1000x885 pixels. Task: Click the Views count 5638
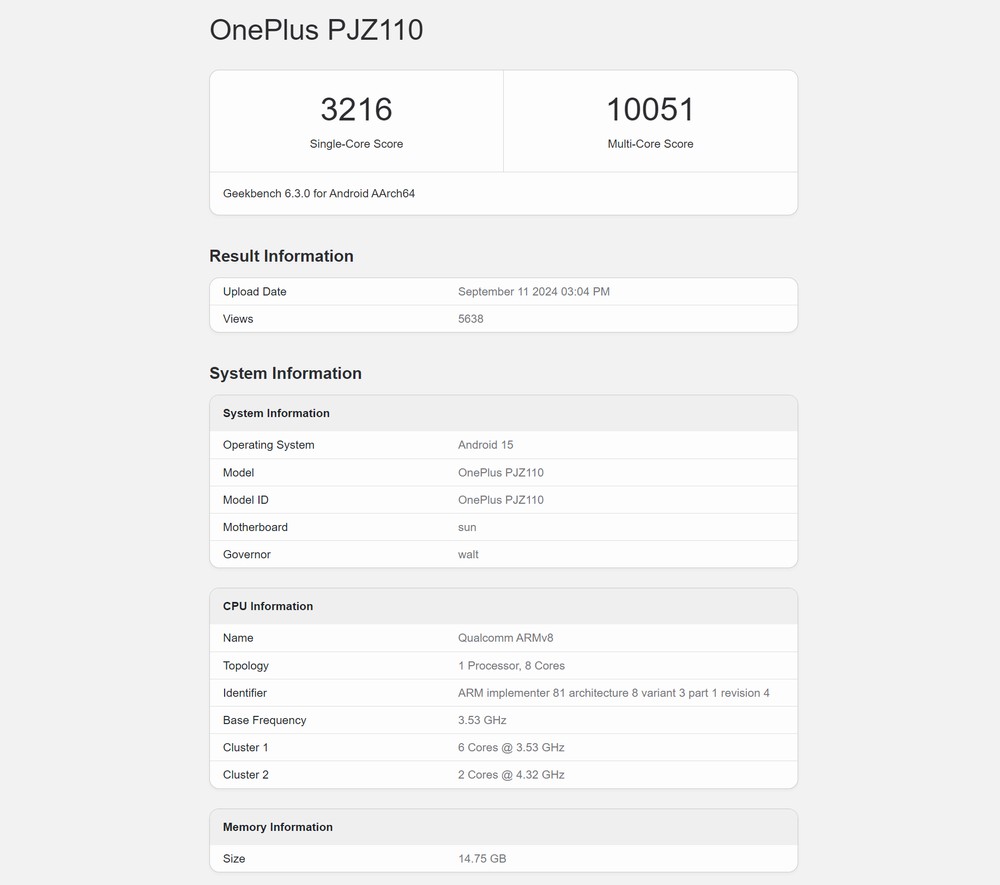point(470,319)
